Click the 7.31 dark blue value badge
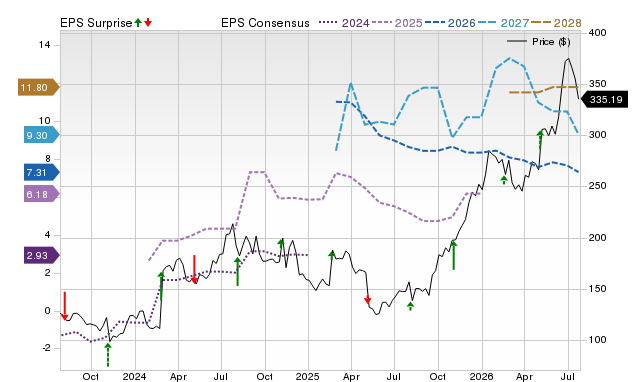This screenshot has width=640, height=382. pyautogui.click(x=41, y=172)
